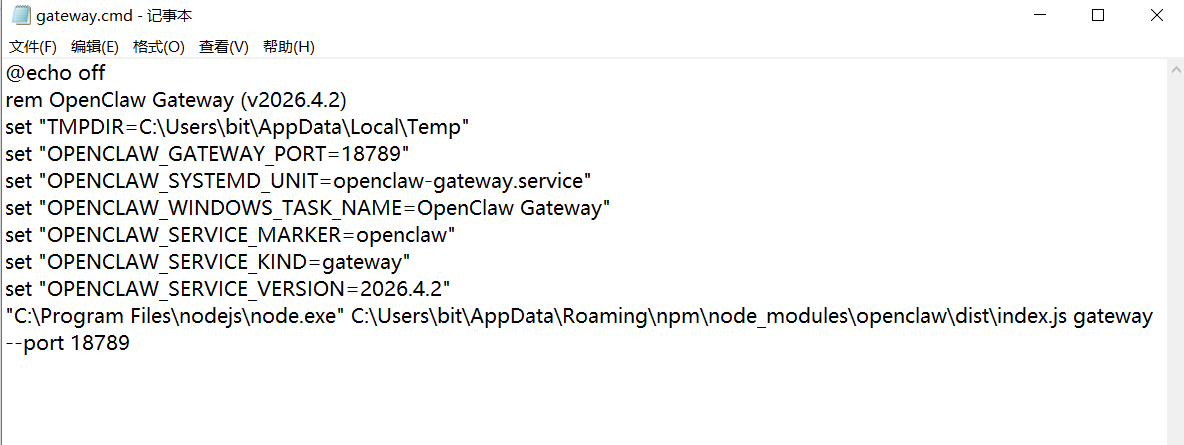Place cursor in the TMPDIR line

(x=237, y=127)
